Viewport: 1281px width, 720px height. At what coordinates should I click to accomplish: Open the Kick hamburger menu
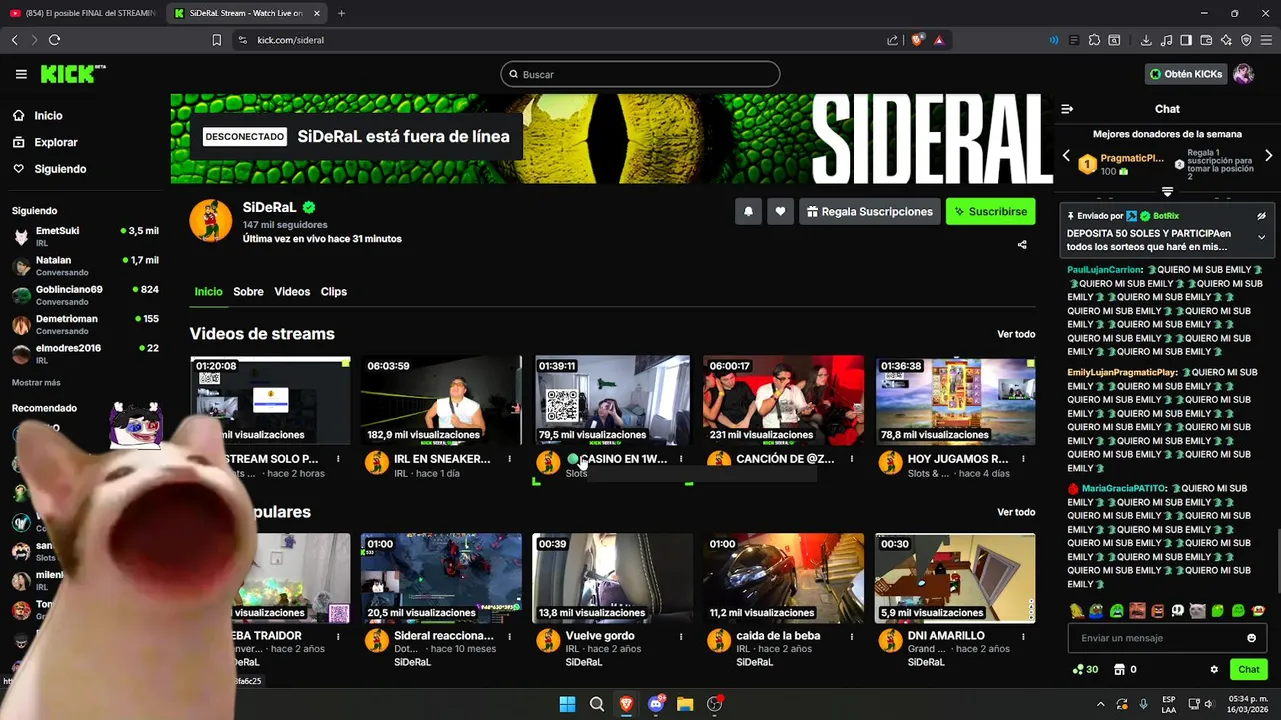click(21, 74)
